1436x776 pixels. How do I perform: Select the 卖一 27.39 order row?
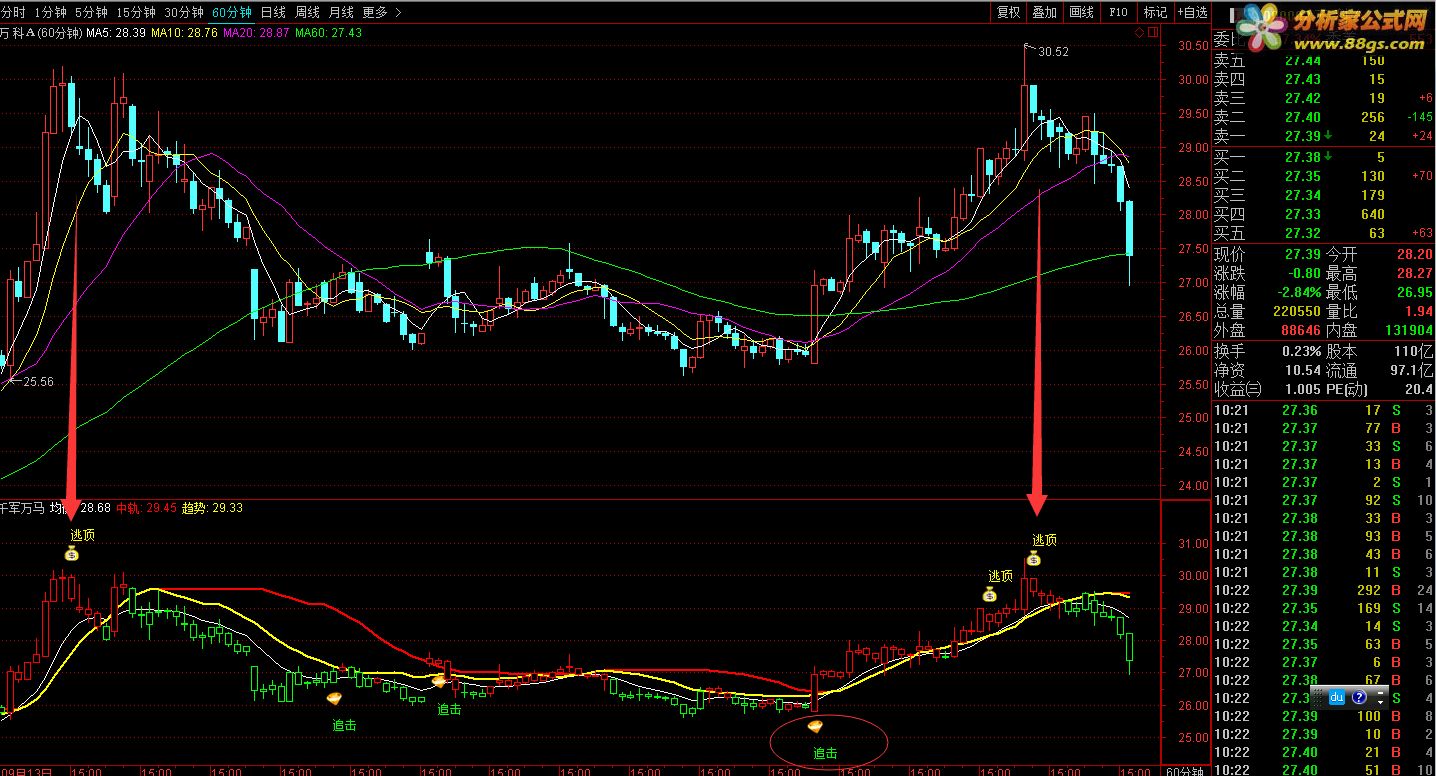1324,136
